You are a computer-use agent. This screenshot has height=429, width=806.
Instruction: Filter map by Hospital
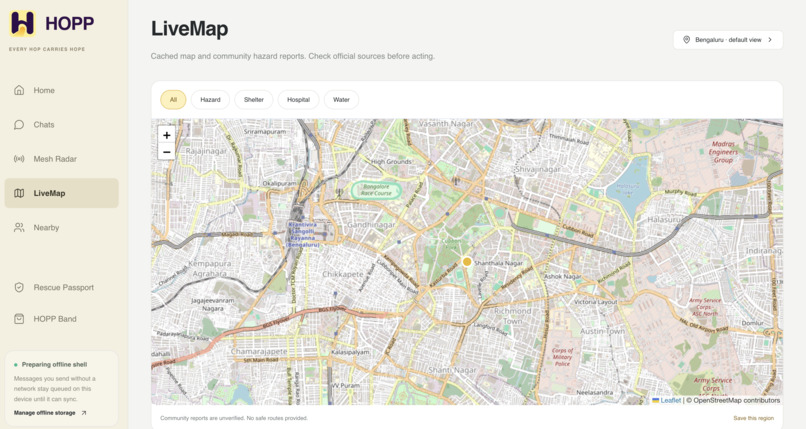coord(299,100)
